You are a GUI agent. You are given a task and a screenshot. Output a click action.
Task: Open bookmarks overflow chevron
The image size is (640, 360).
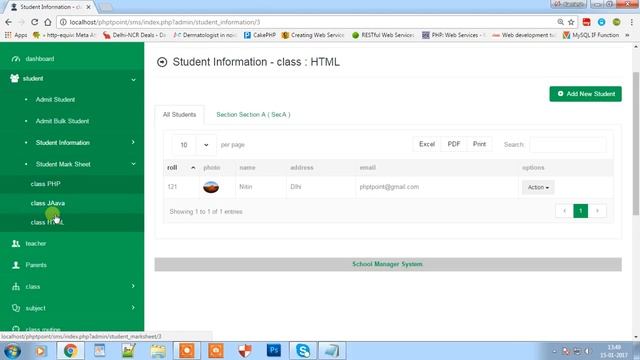tap(627, 35)
